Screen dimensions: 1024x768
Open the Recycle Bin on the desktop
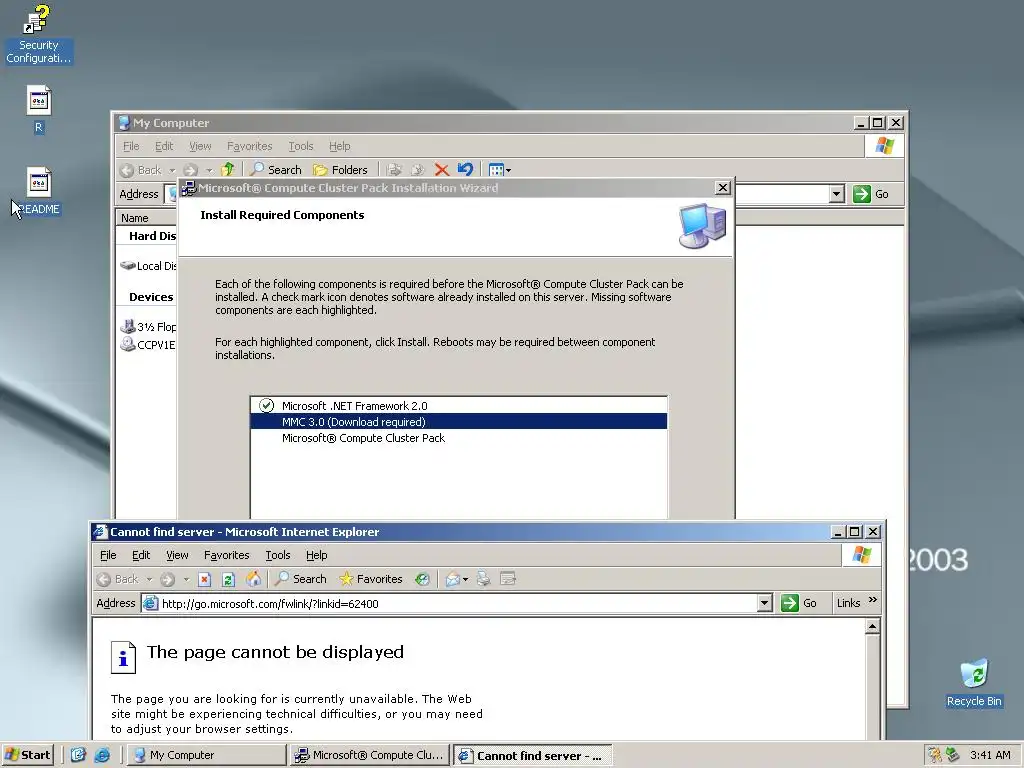click(974, 682)
